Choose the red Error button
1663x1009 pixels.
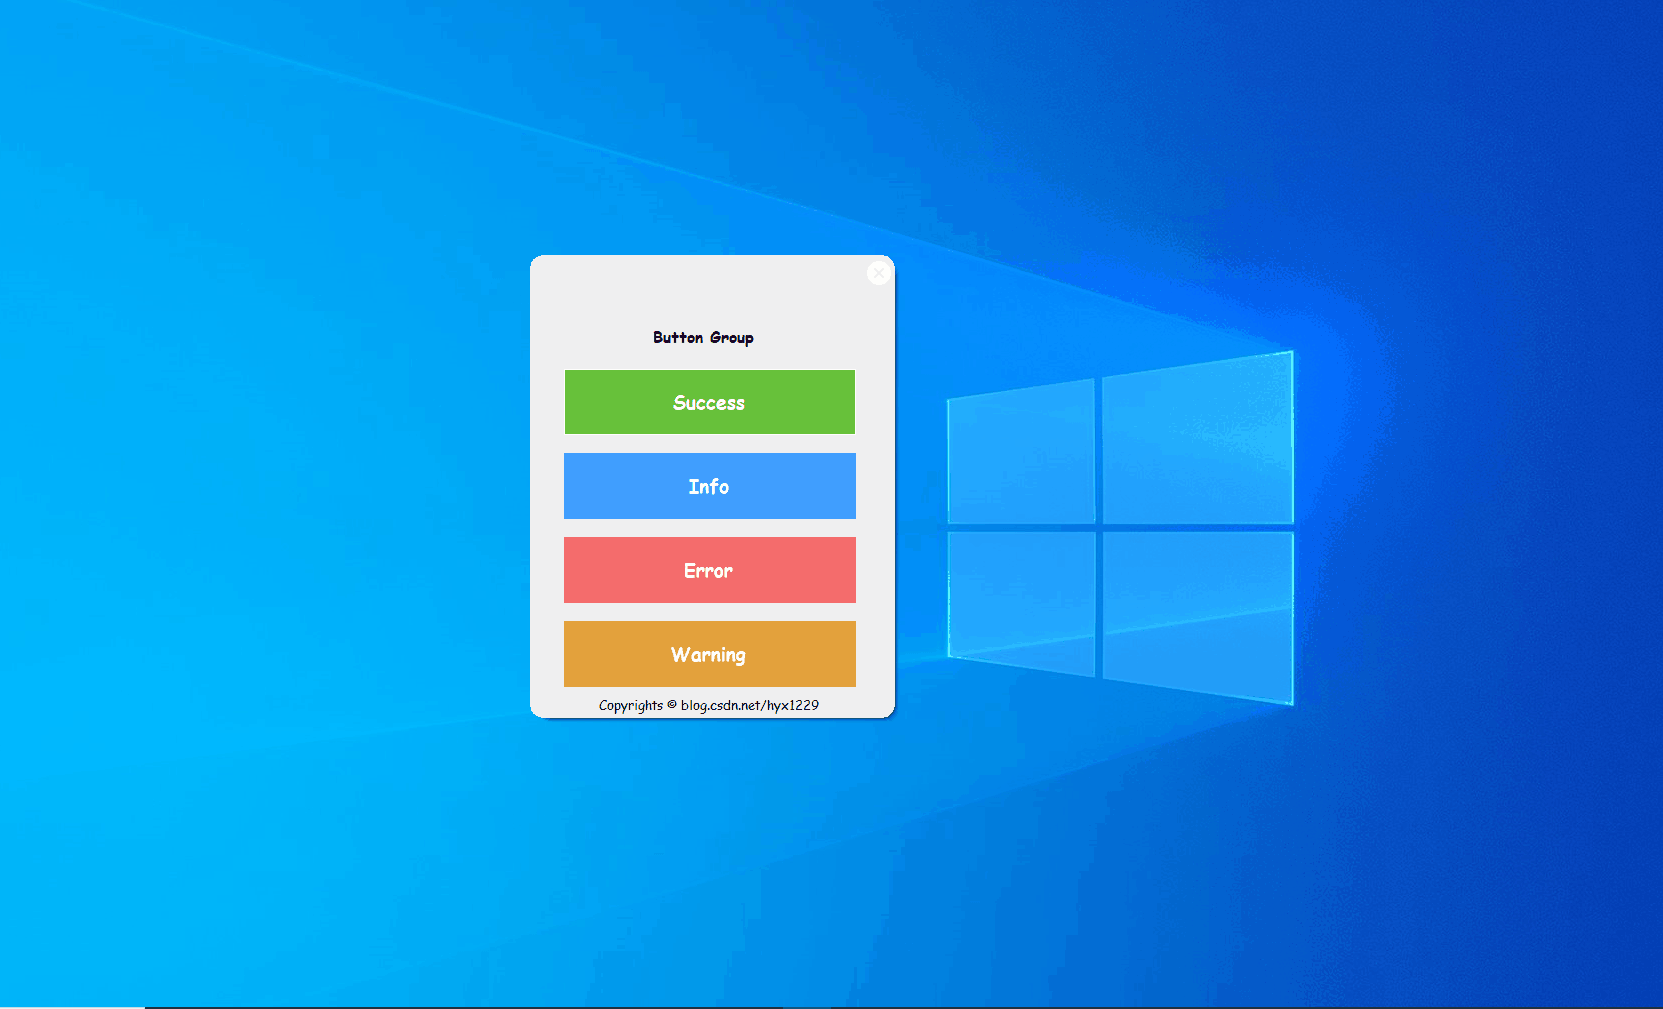click(x=709, y=570)
